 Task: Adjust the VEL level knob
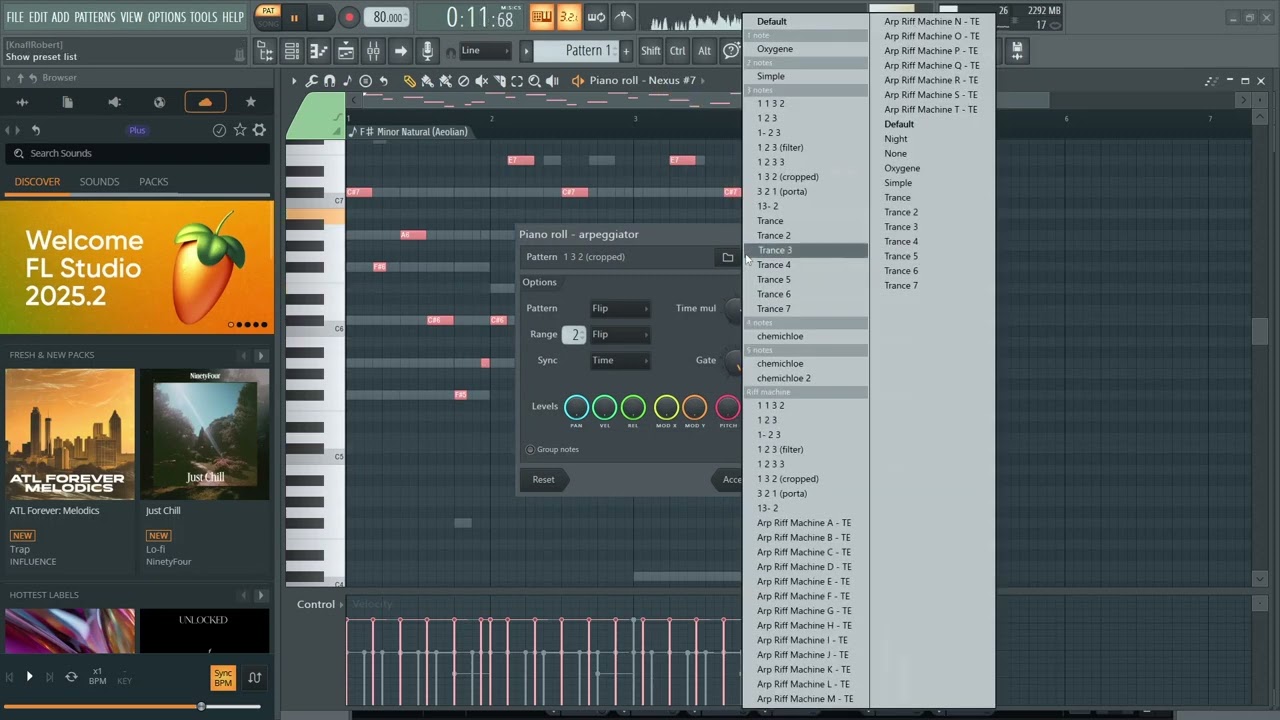605,407
